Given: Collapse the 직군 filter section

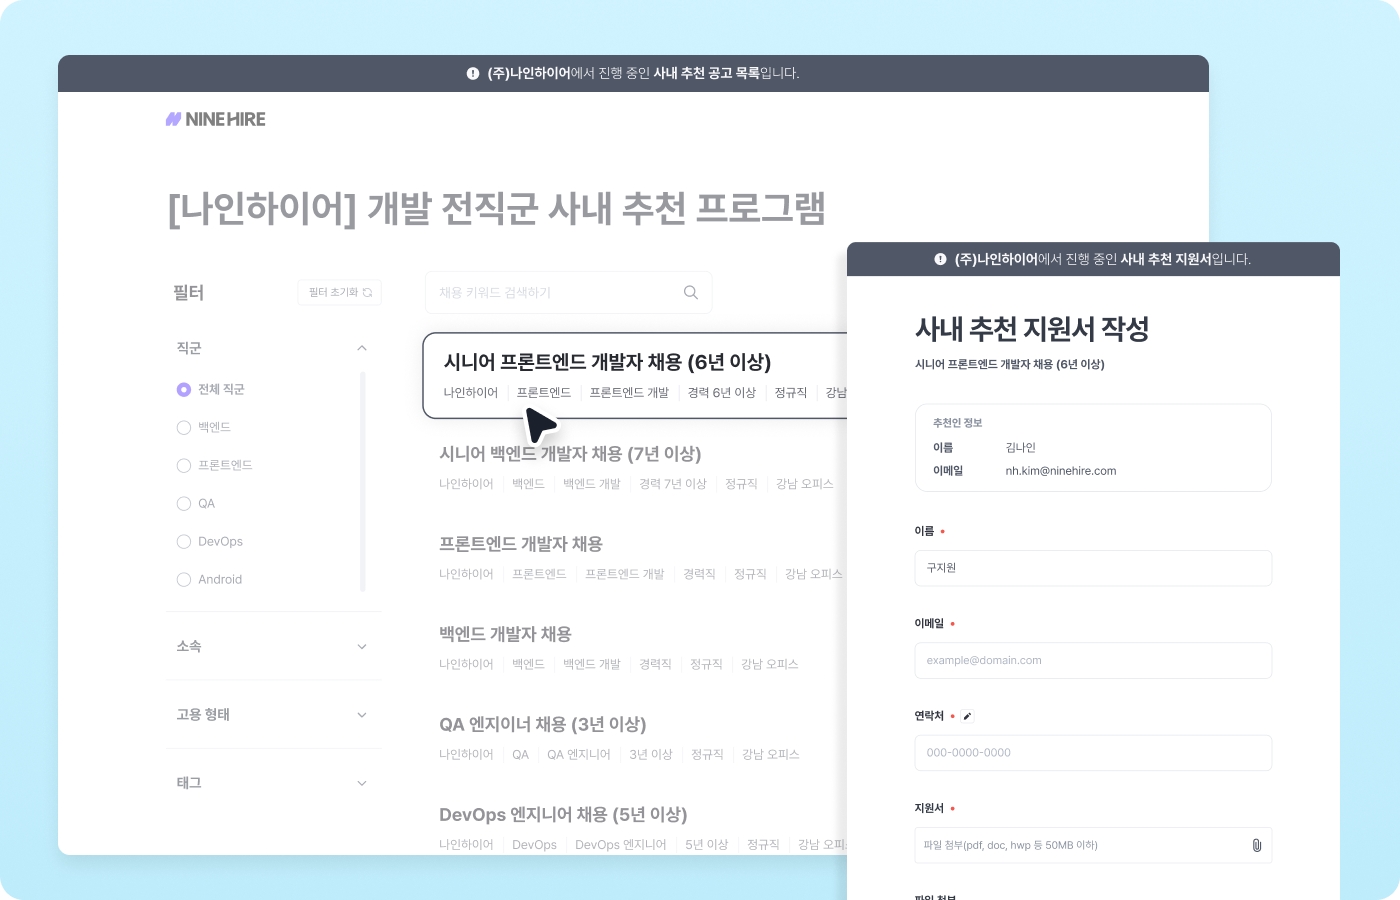Looking at the screenshot, I should [x=362, y=348].
